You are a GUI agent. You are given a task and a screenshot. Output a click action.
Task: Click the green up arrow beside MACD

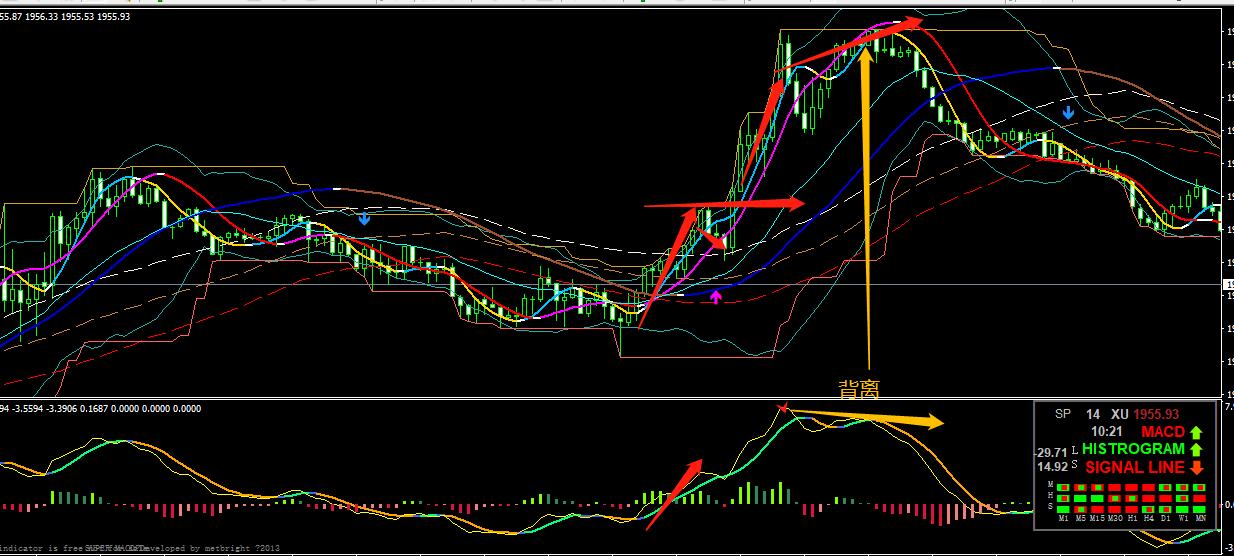click(x=1197, y=433)
